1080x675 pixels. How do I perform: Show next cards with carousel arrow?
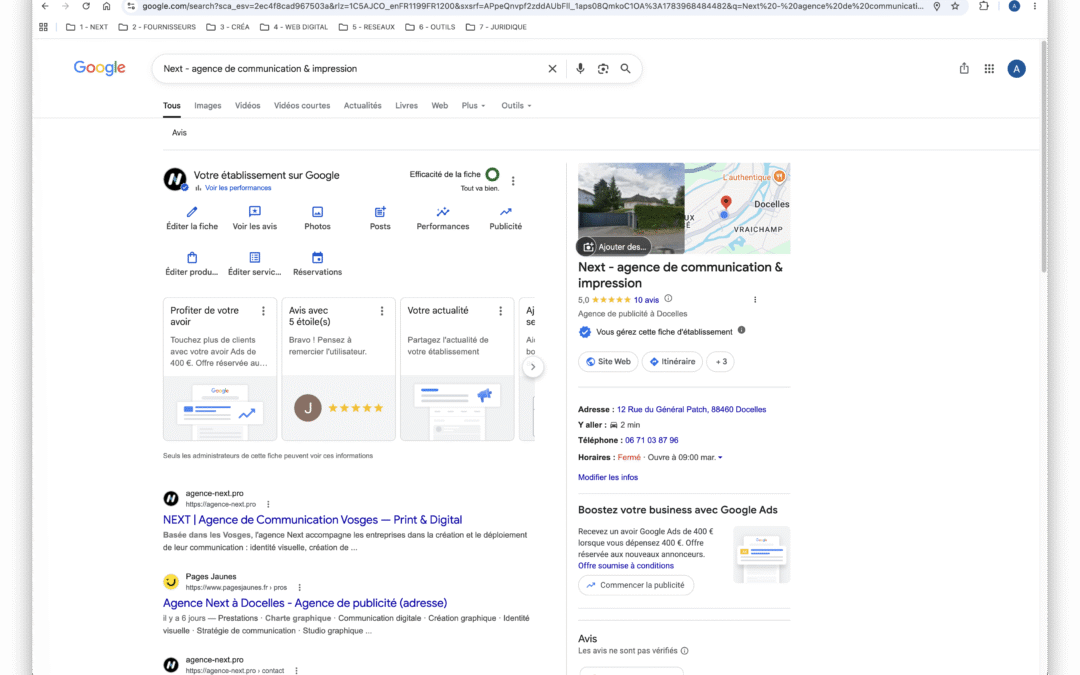point(532,366)
